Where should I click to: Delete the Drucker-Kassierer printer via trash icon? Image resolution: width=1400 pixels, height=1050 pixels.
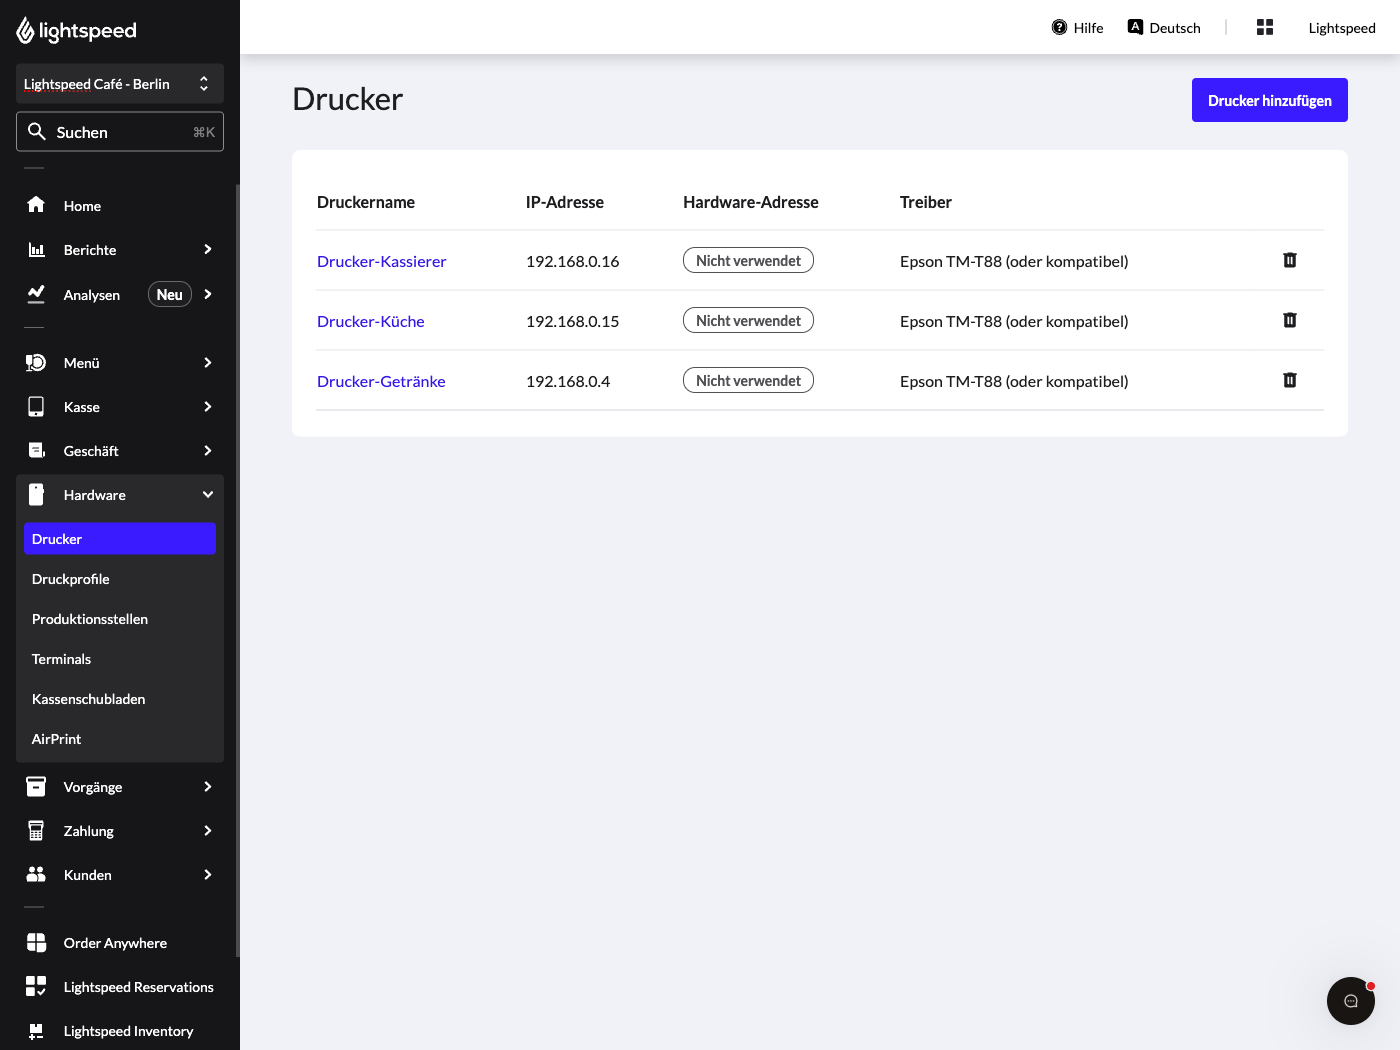1290,260
